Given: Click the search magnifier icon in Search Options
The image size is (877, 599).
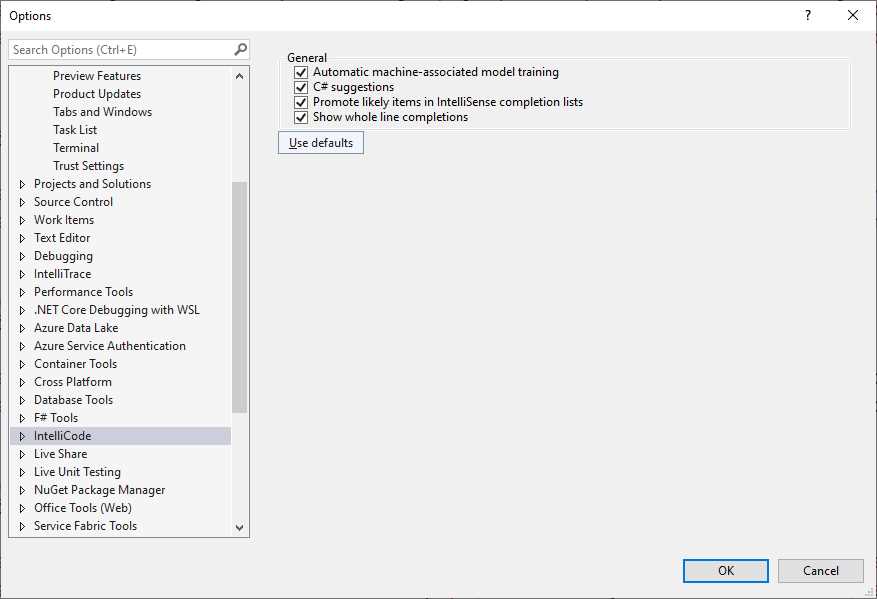Looking at the screenshot, I should click(x=239, y=48).
